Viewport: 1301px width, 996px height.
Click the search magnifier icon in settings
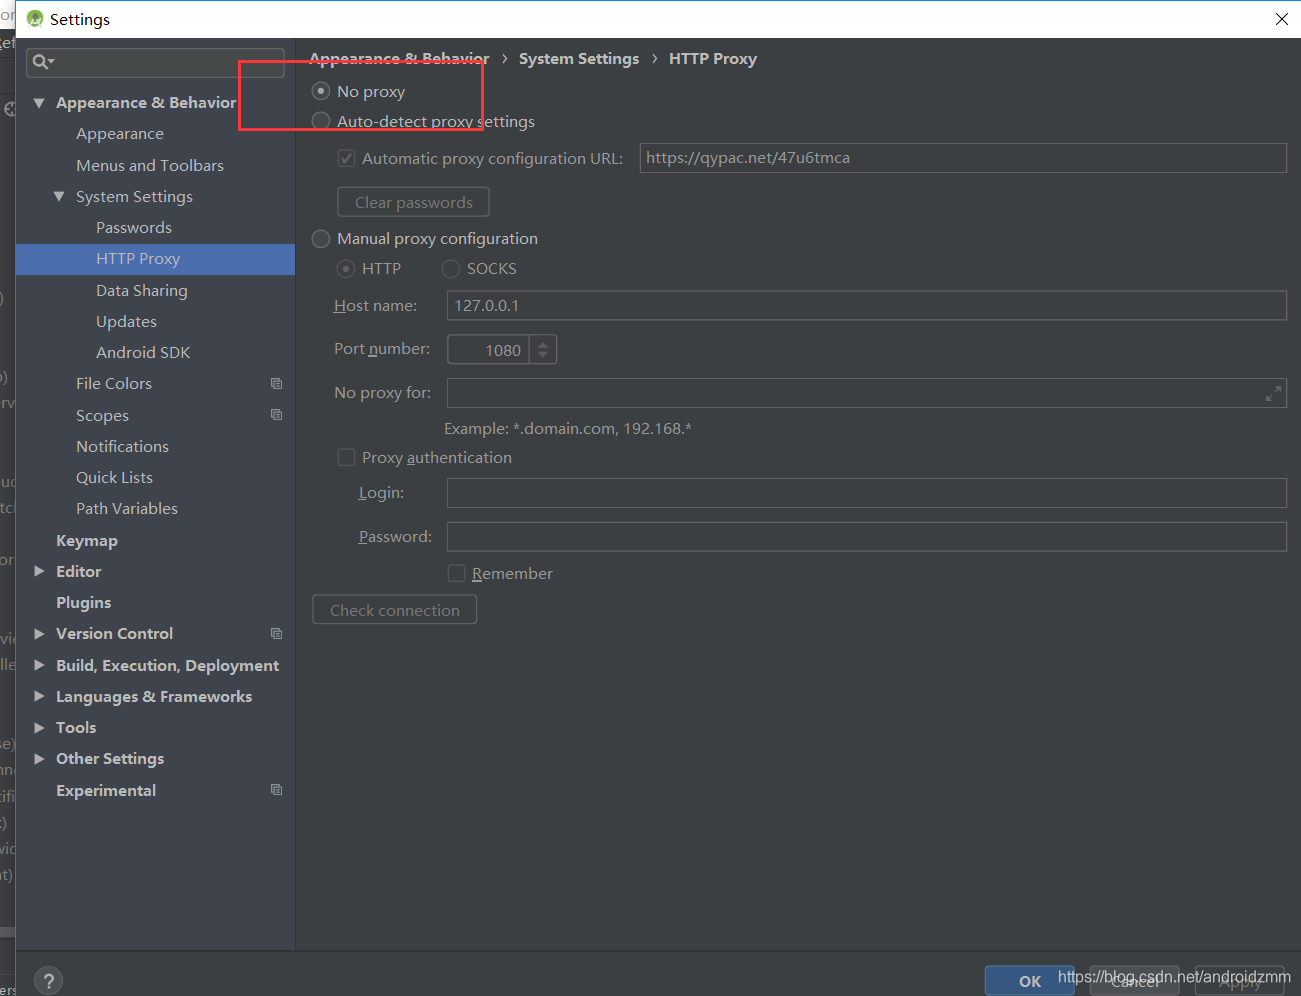[x=39, y=62]
